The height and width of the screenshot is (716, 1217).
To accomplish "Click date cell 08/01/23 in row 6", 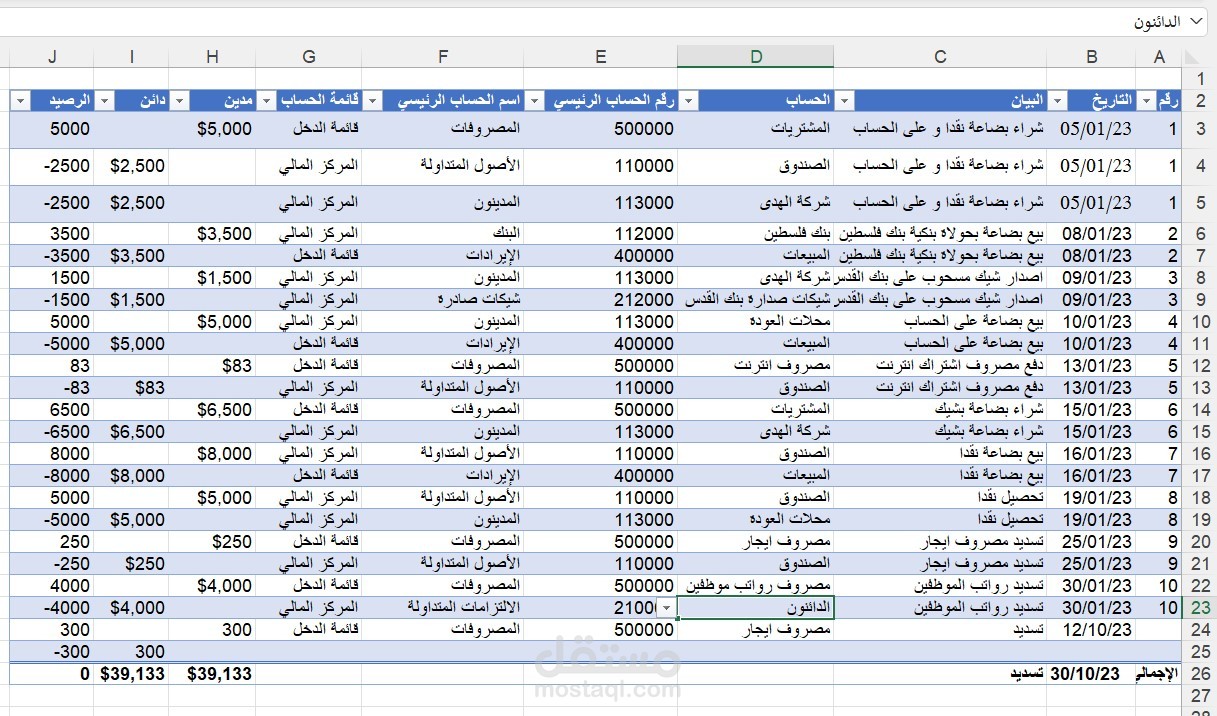I will click(1092, 234).
